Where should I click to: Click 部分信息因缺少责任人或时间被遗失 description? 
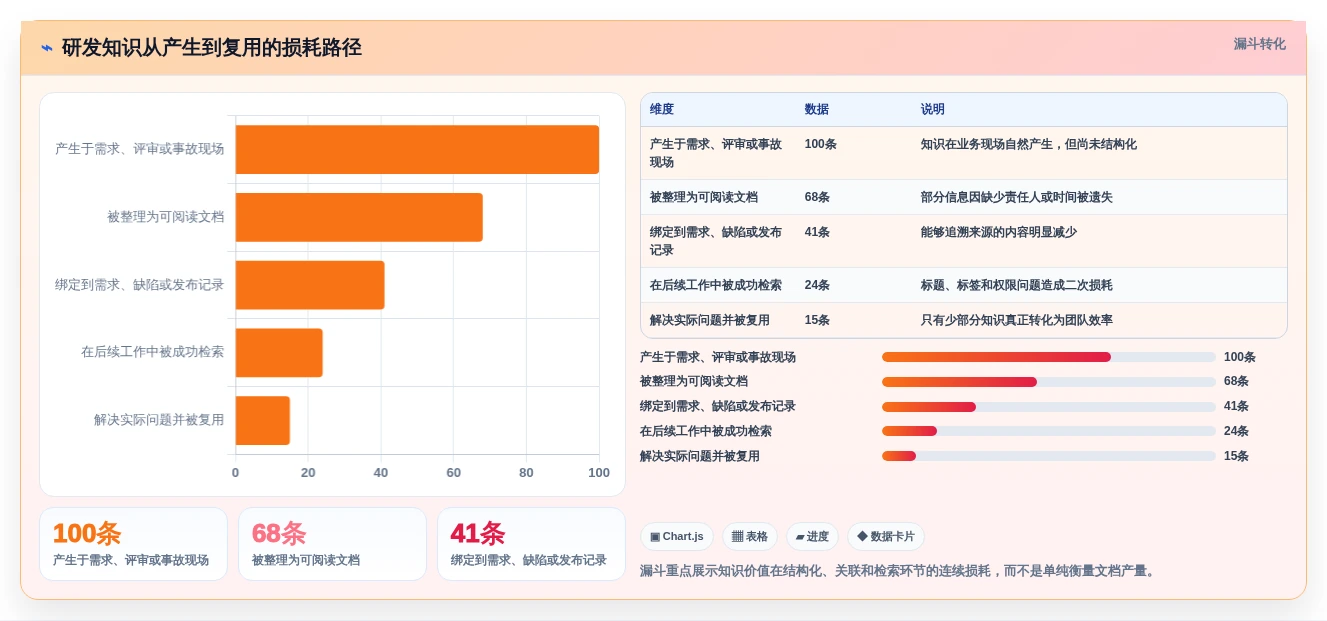coord(1017,197)
